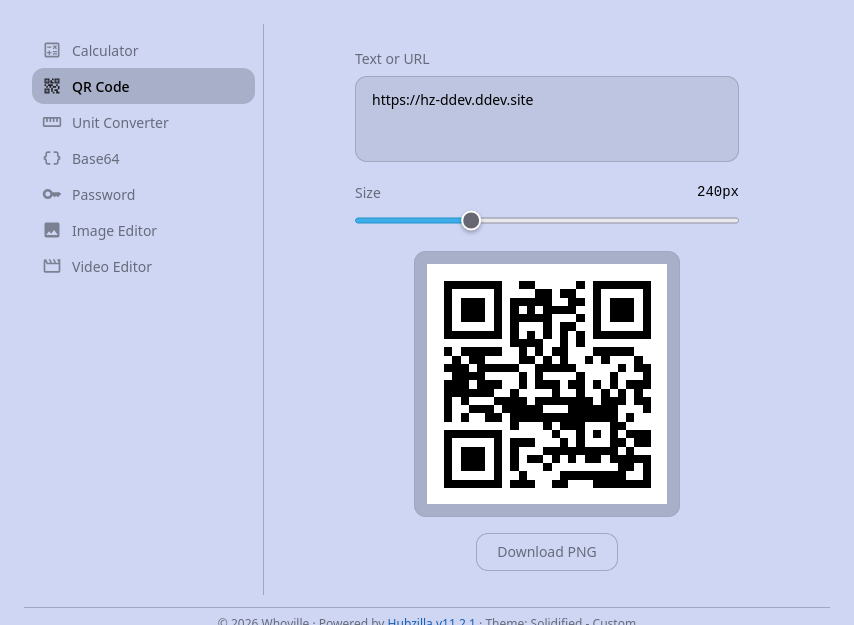Open the Base64 tool
The width and height of the screenshot is (854, 625).
[x=143, y=158]
